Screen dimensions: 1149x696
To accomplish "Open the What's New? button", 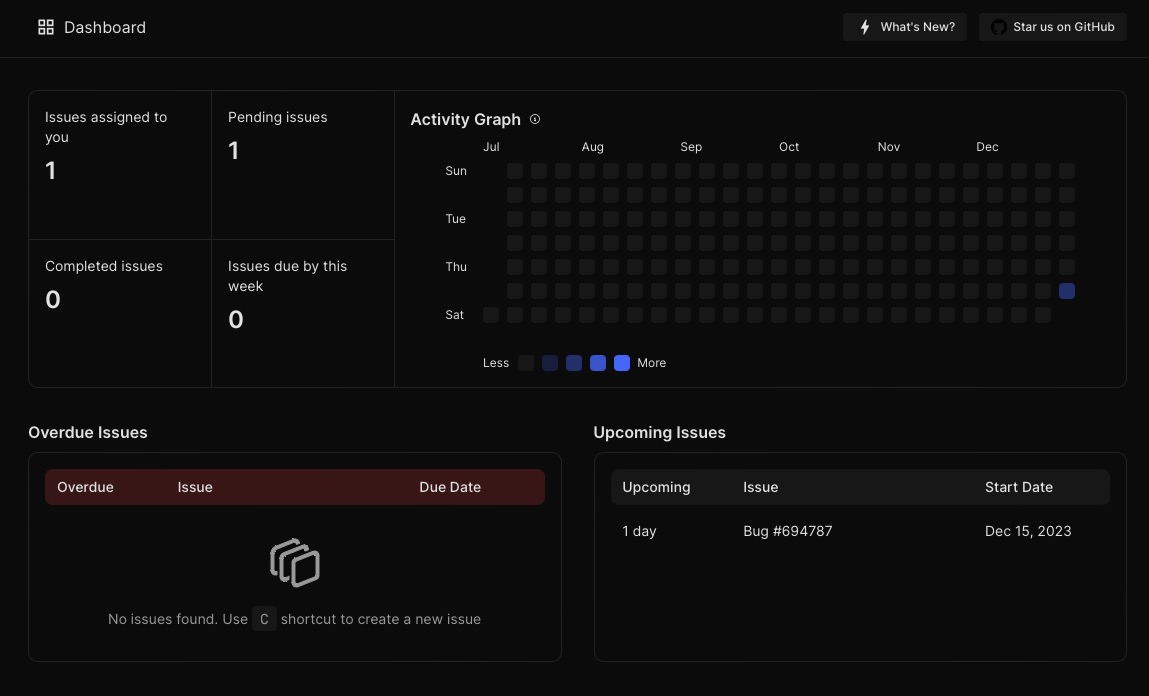I will (x=905, y=27).
